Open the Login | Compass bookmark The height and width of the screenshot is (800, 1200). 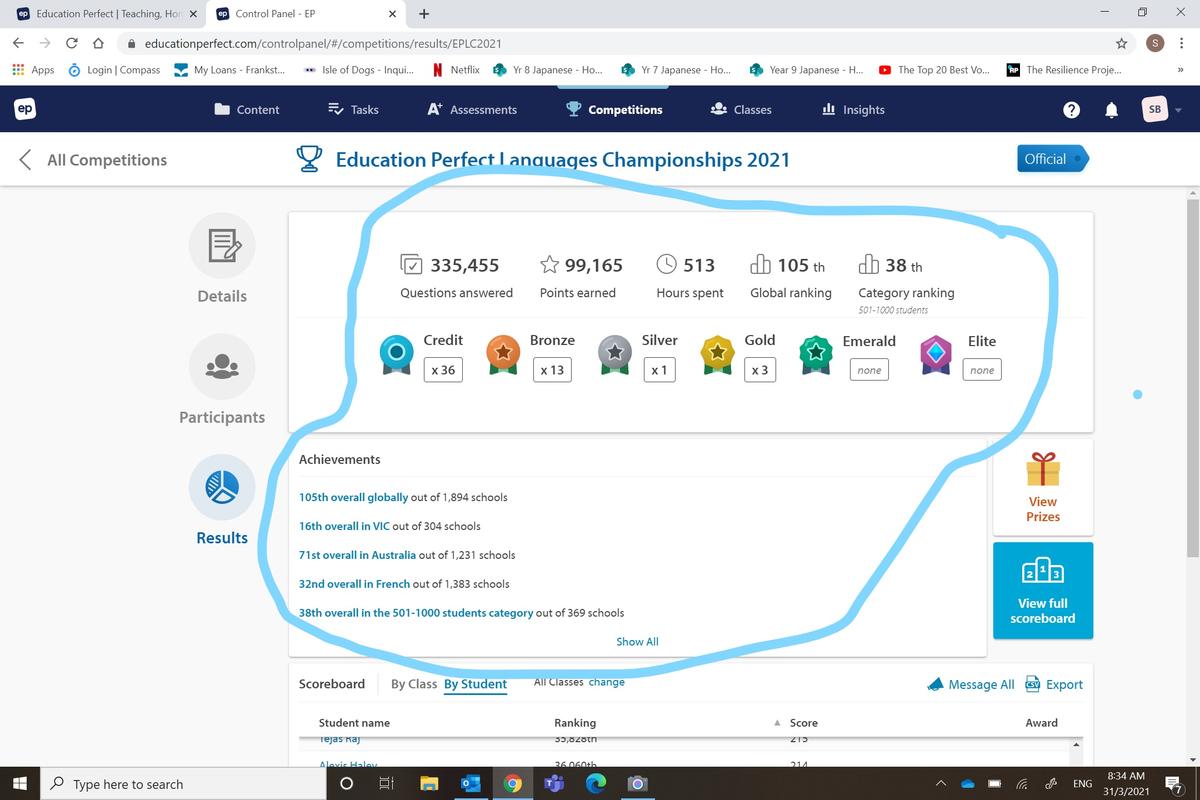click(115, 70)
